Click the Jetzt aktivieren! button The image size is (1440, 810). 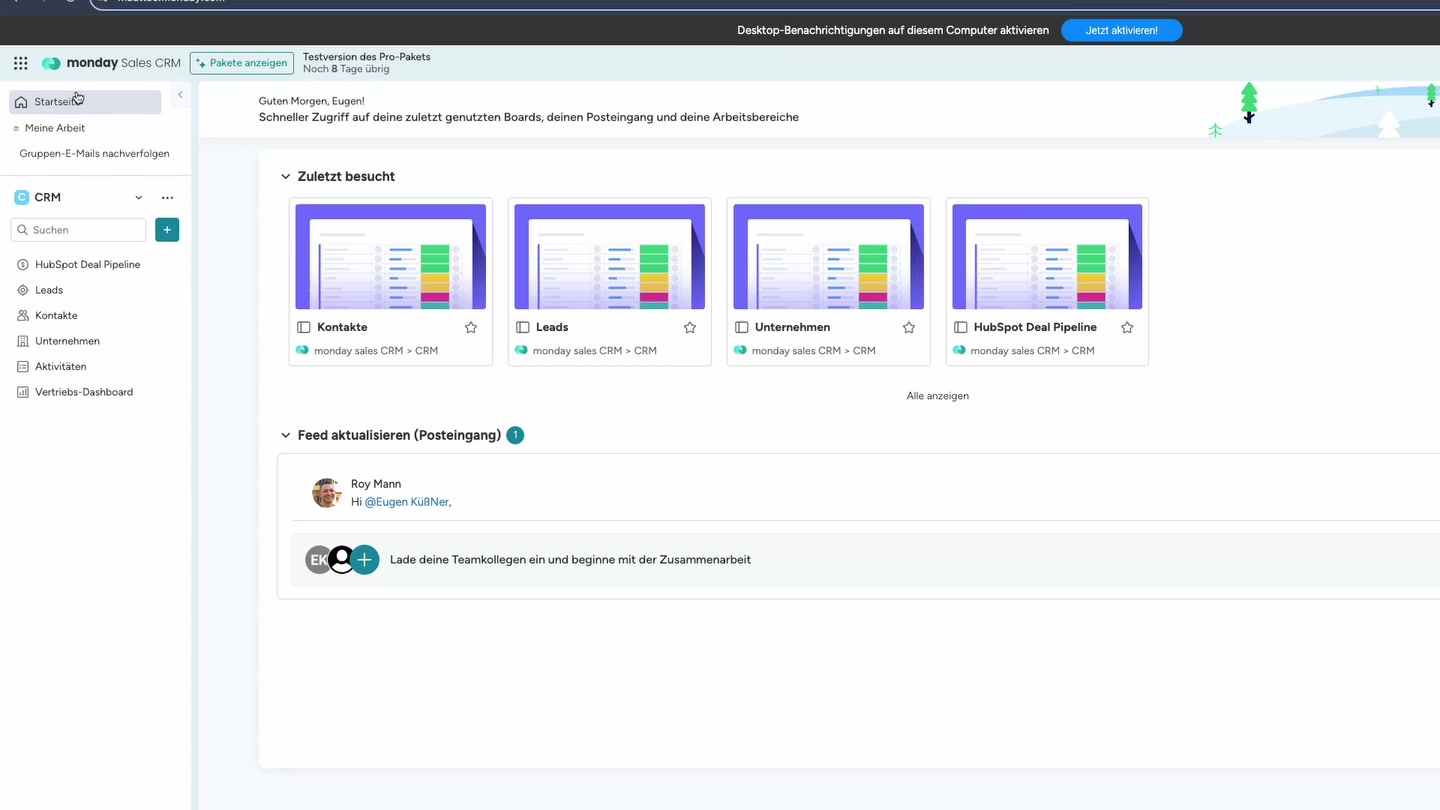click(x=1121, y=30)
